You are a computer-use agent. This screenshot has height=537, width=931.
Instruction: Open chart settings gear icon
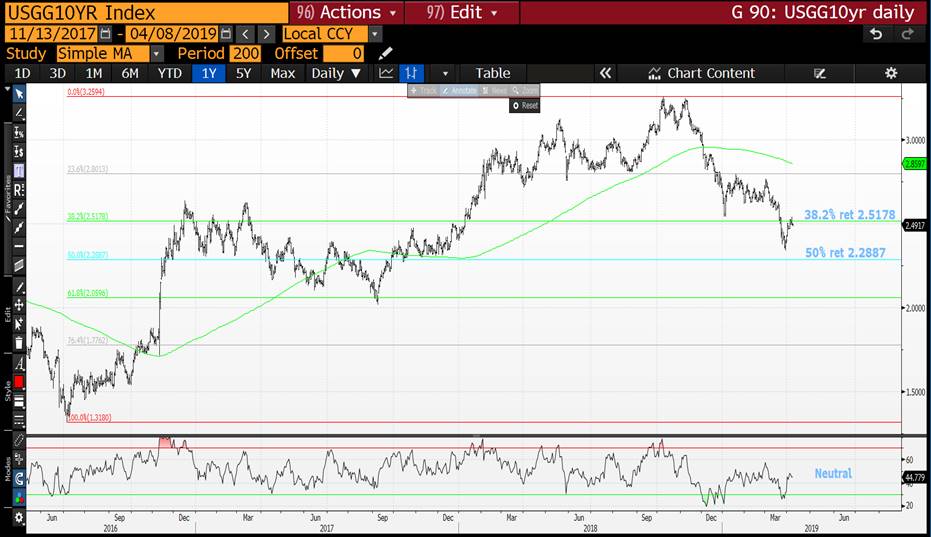pyautogui.click(x=891, y=73)
